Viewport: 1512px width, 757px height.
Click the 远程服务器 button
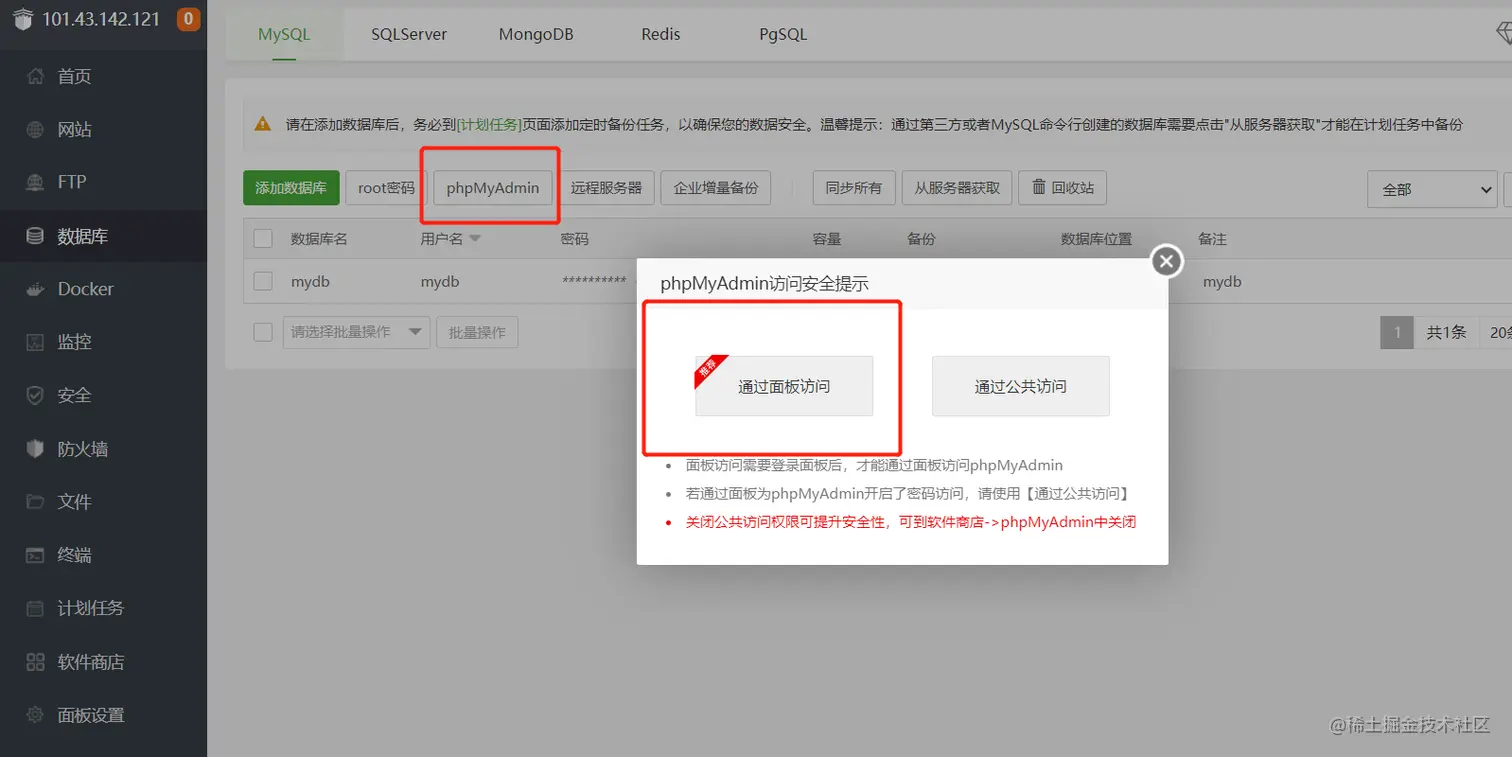(x=606, y=188)
